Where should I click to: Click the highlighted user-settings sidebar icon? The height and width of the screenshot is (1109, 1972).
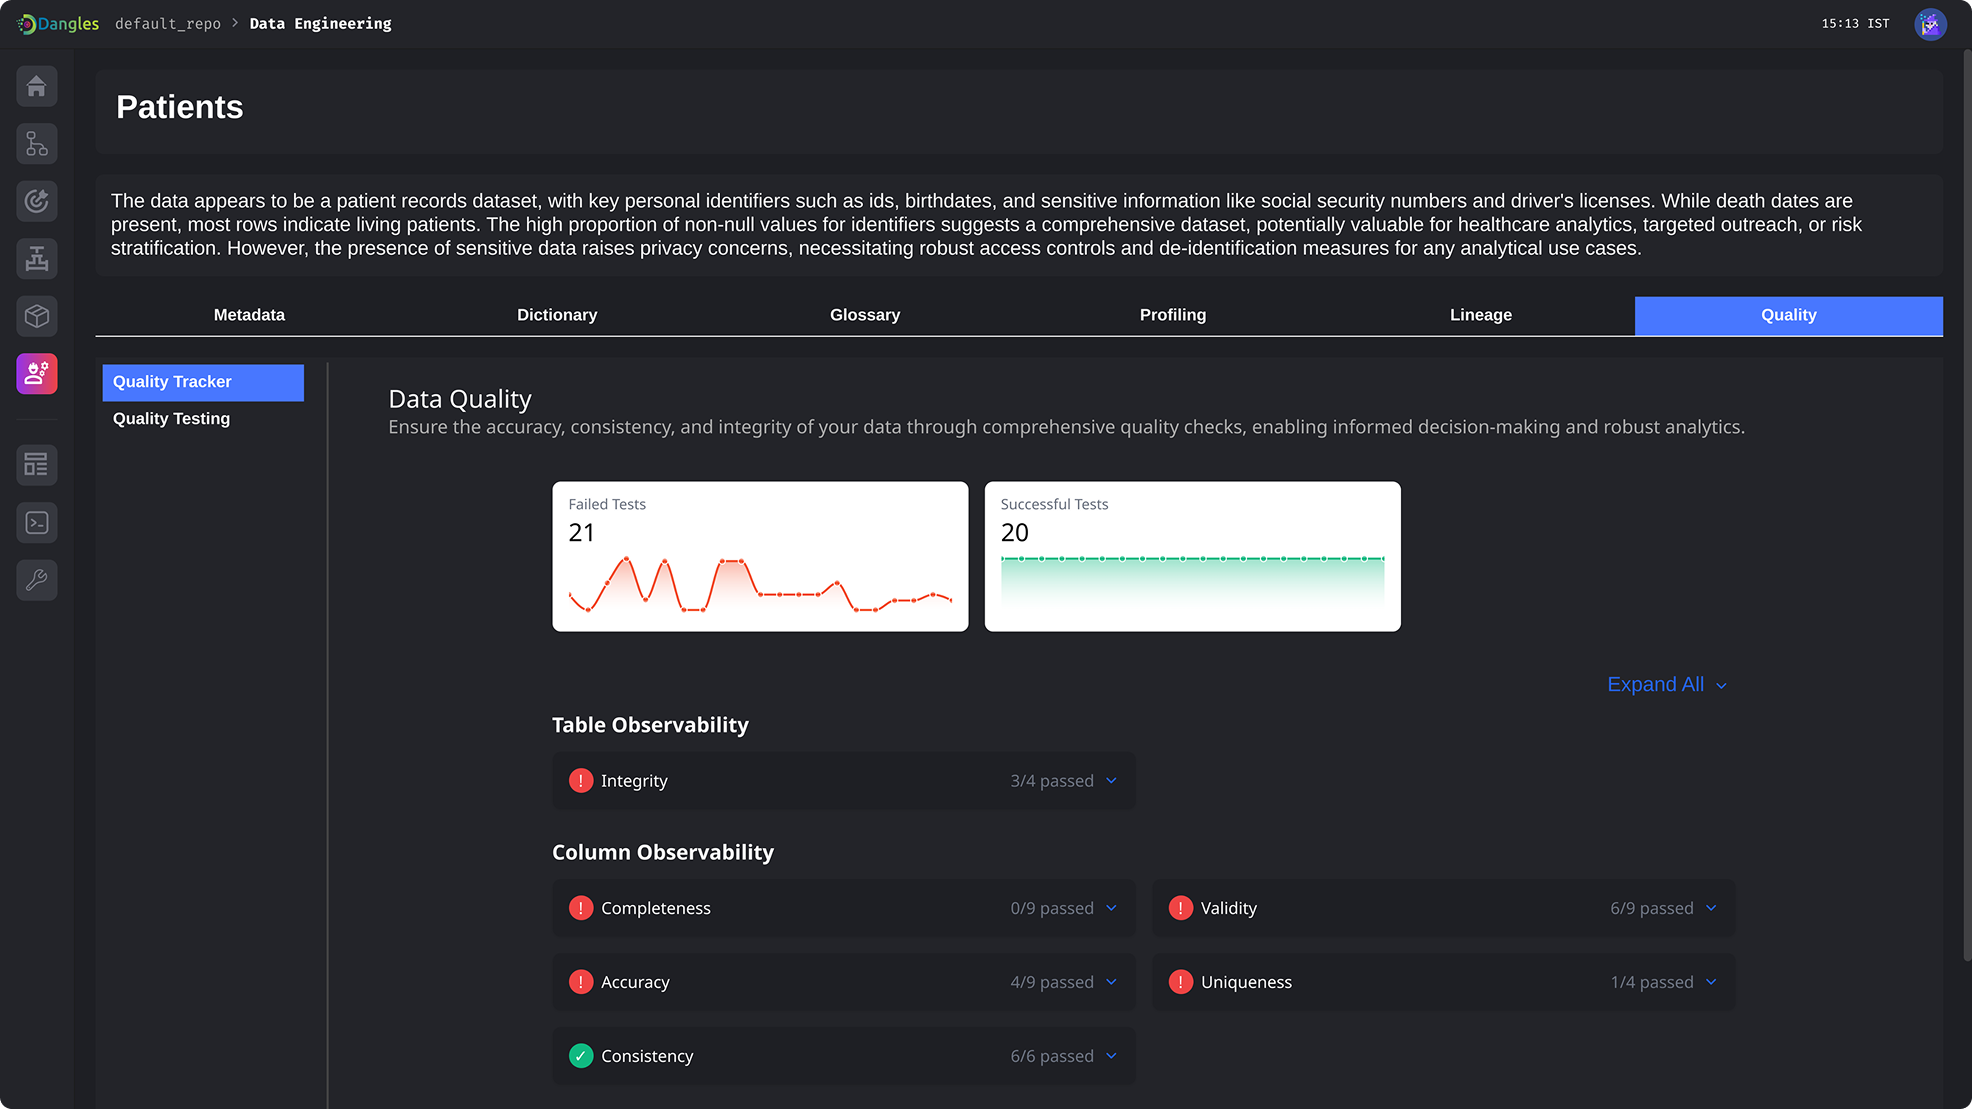click(37, 374)
